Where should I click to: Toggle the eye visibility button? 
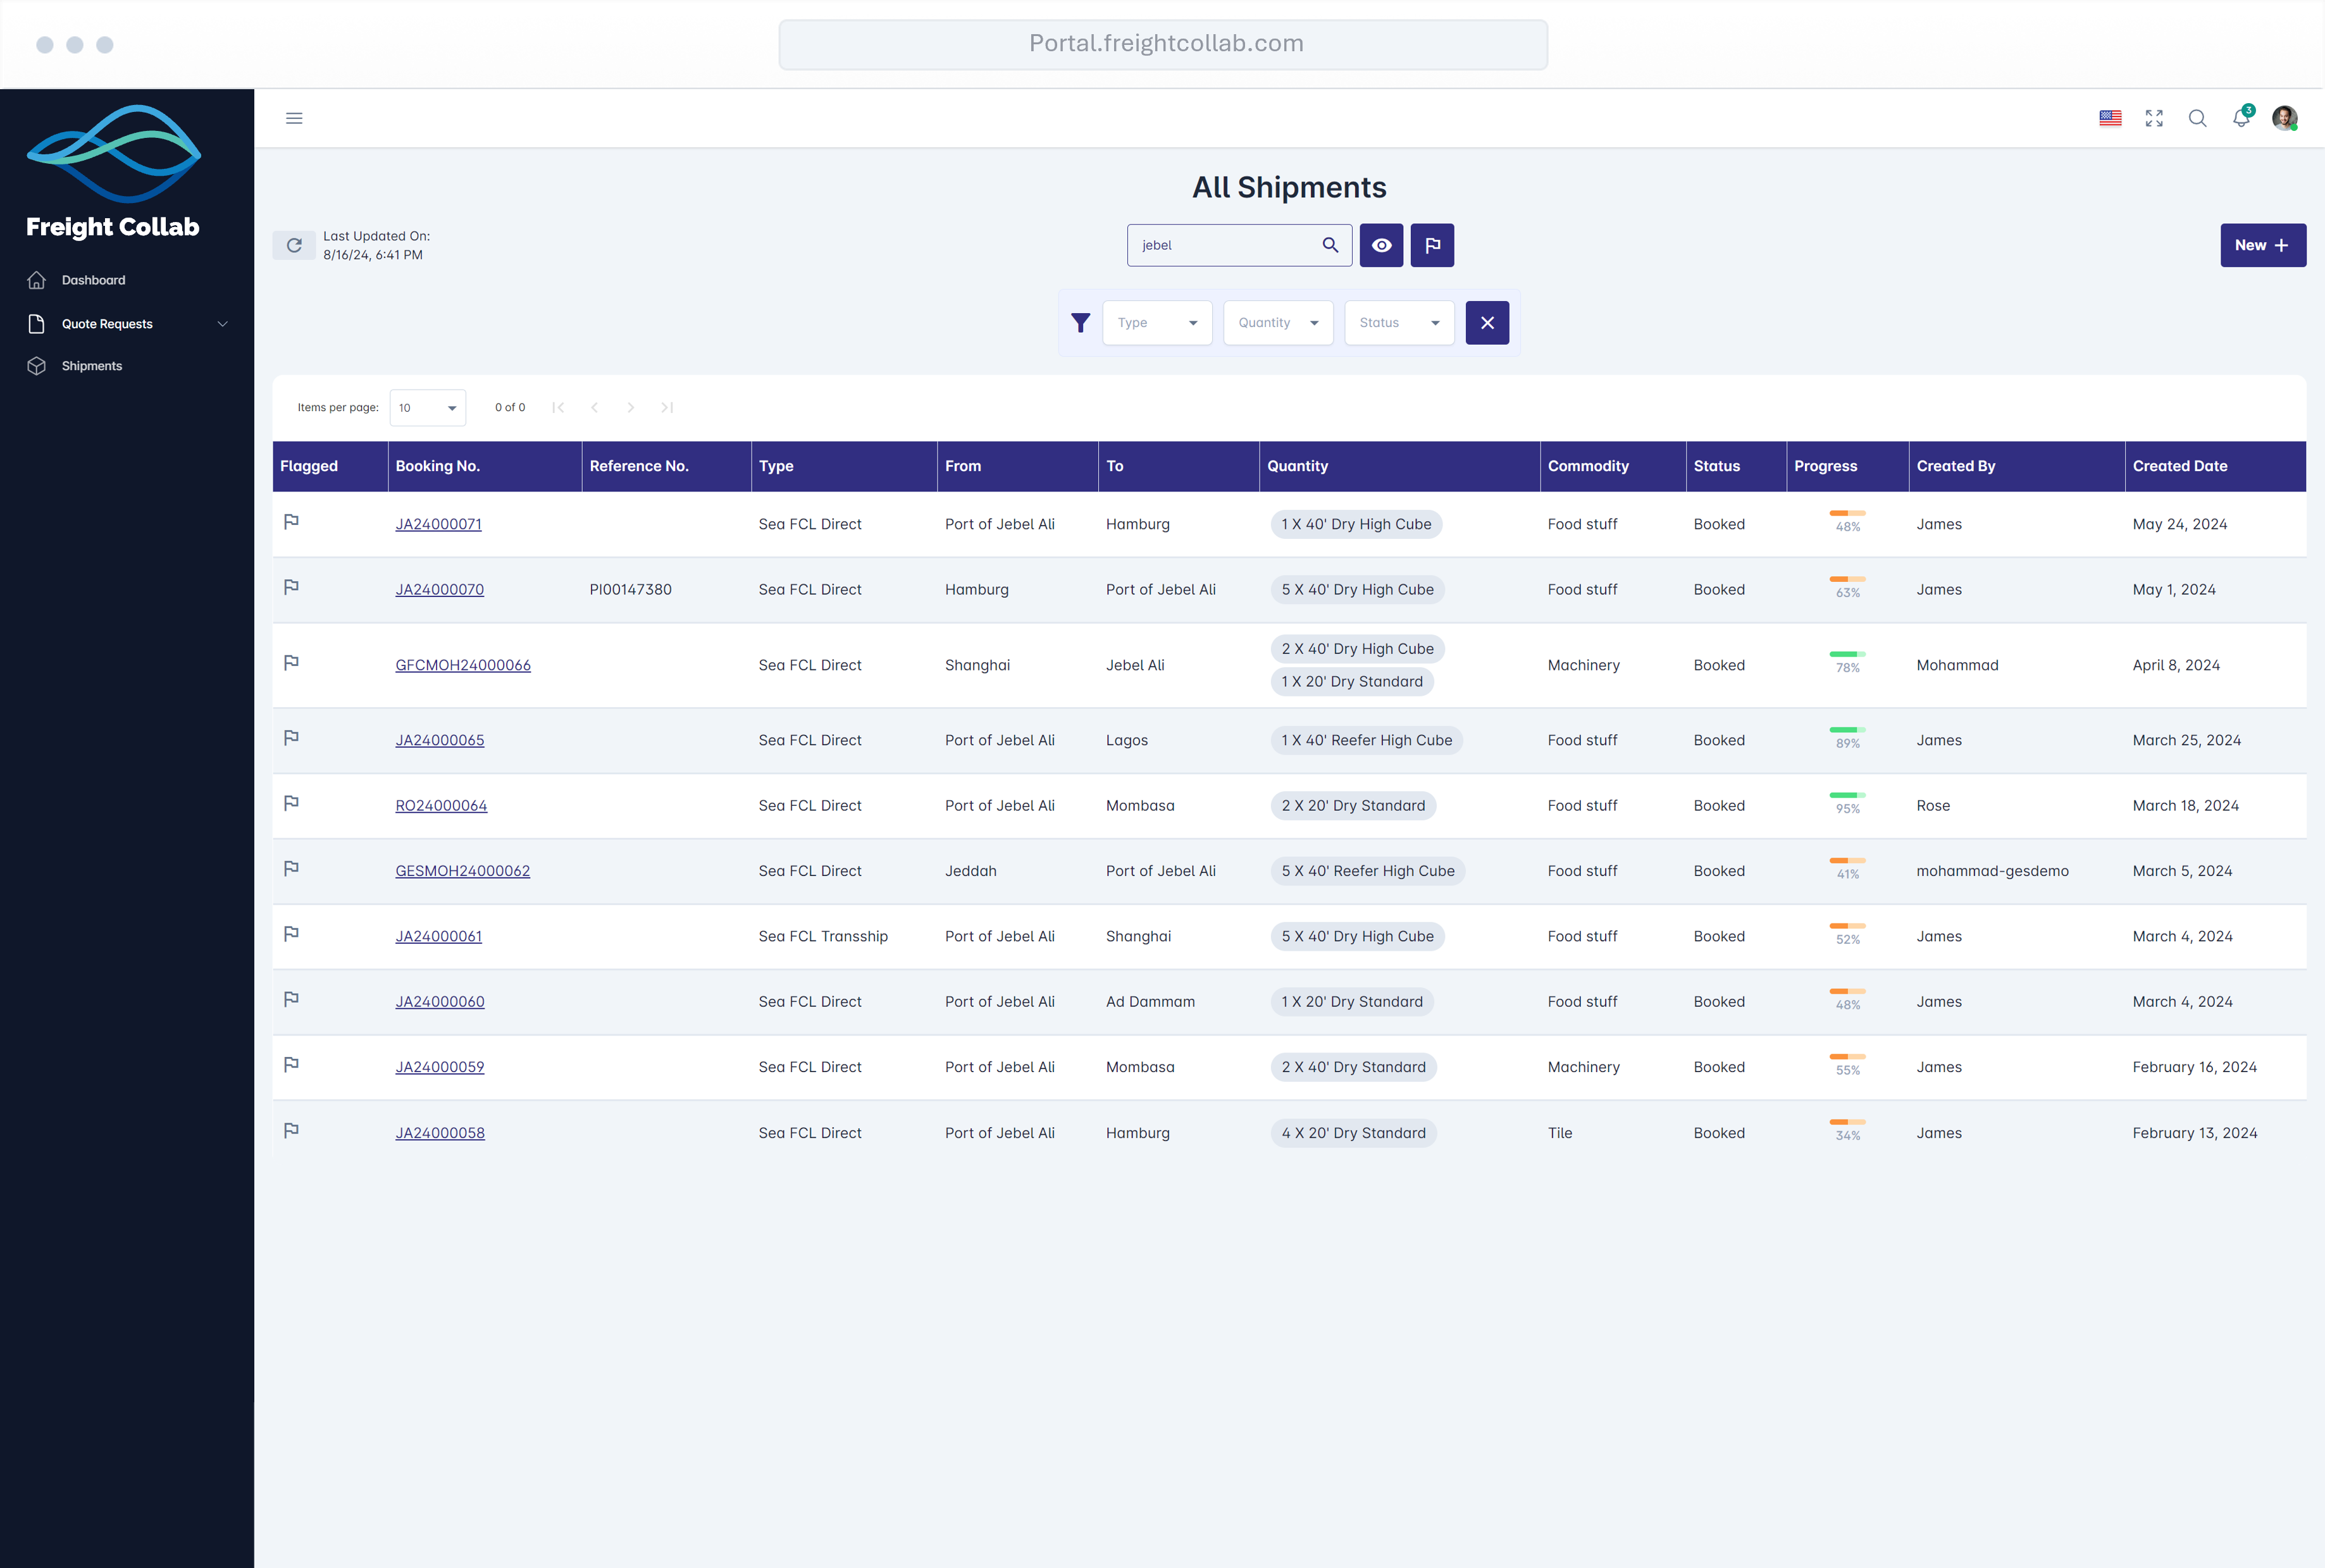pos(1381,245)
